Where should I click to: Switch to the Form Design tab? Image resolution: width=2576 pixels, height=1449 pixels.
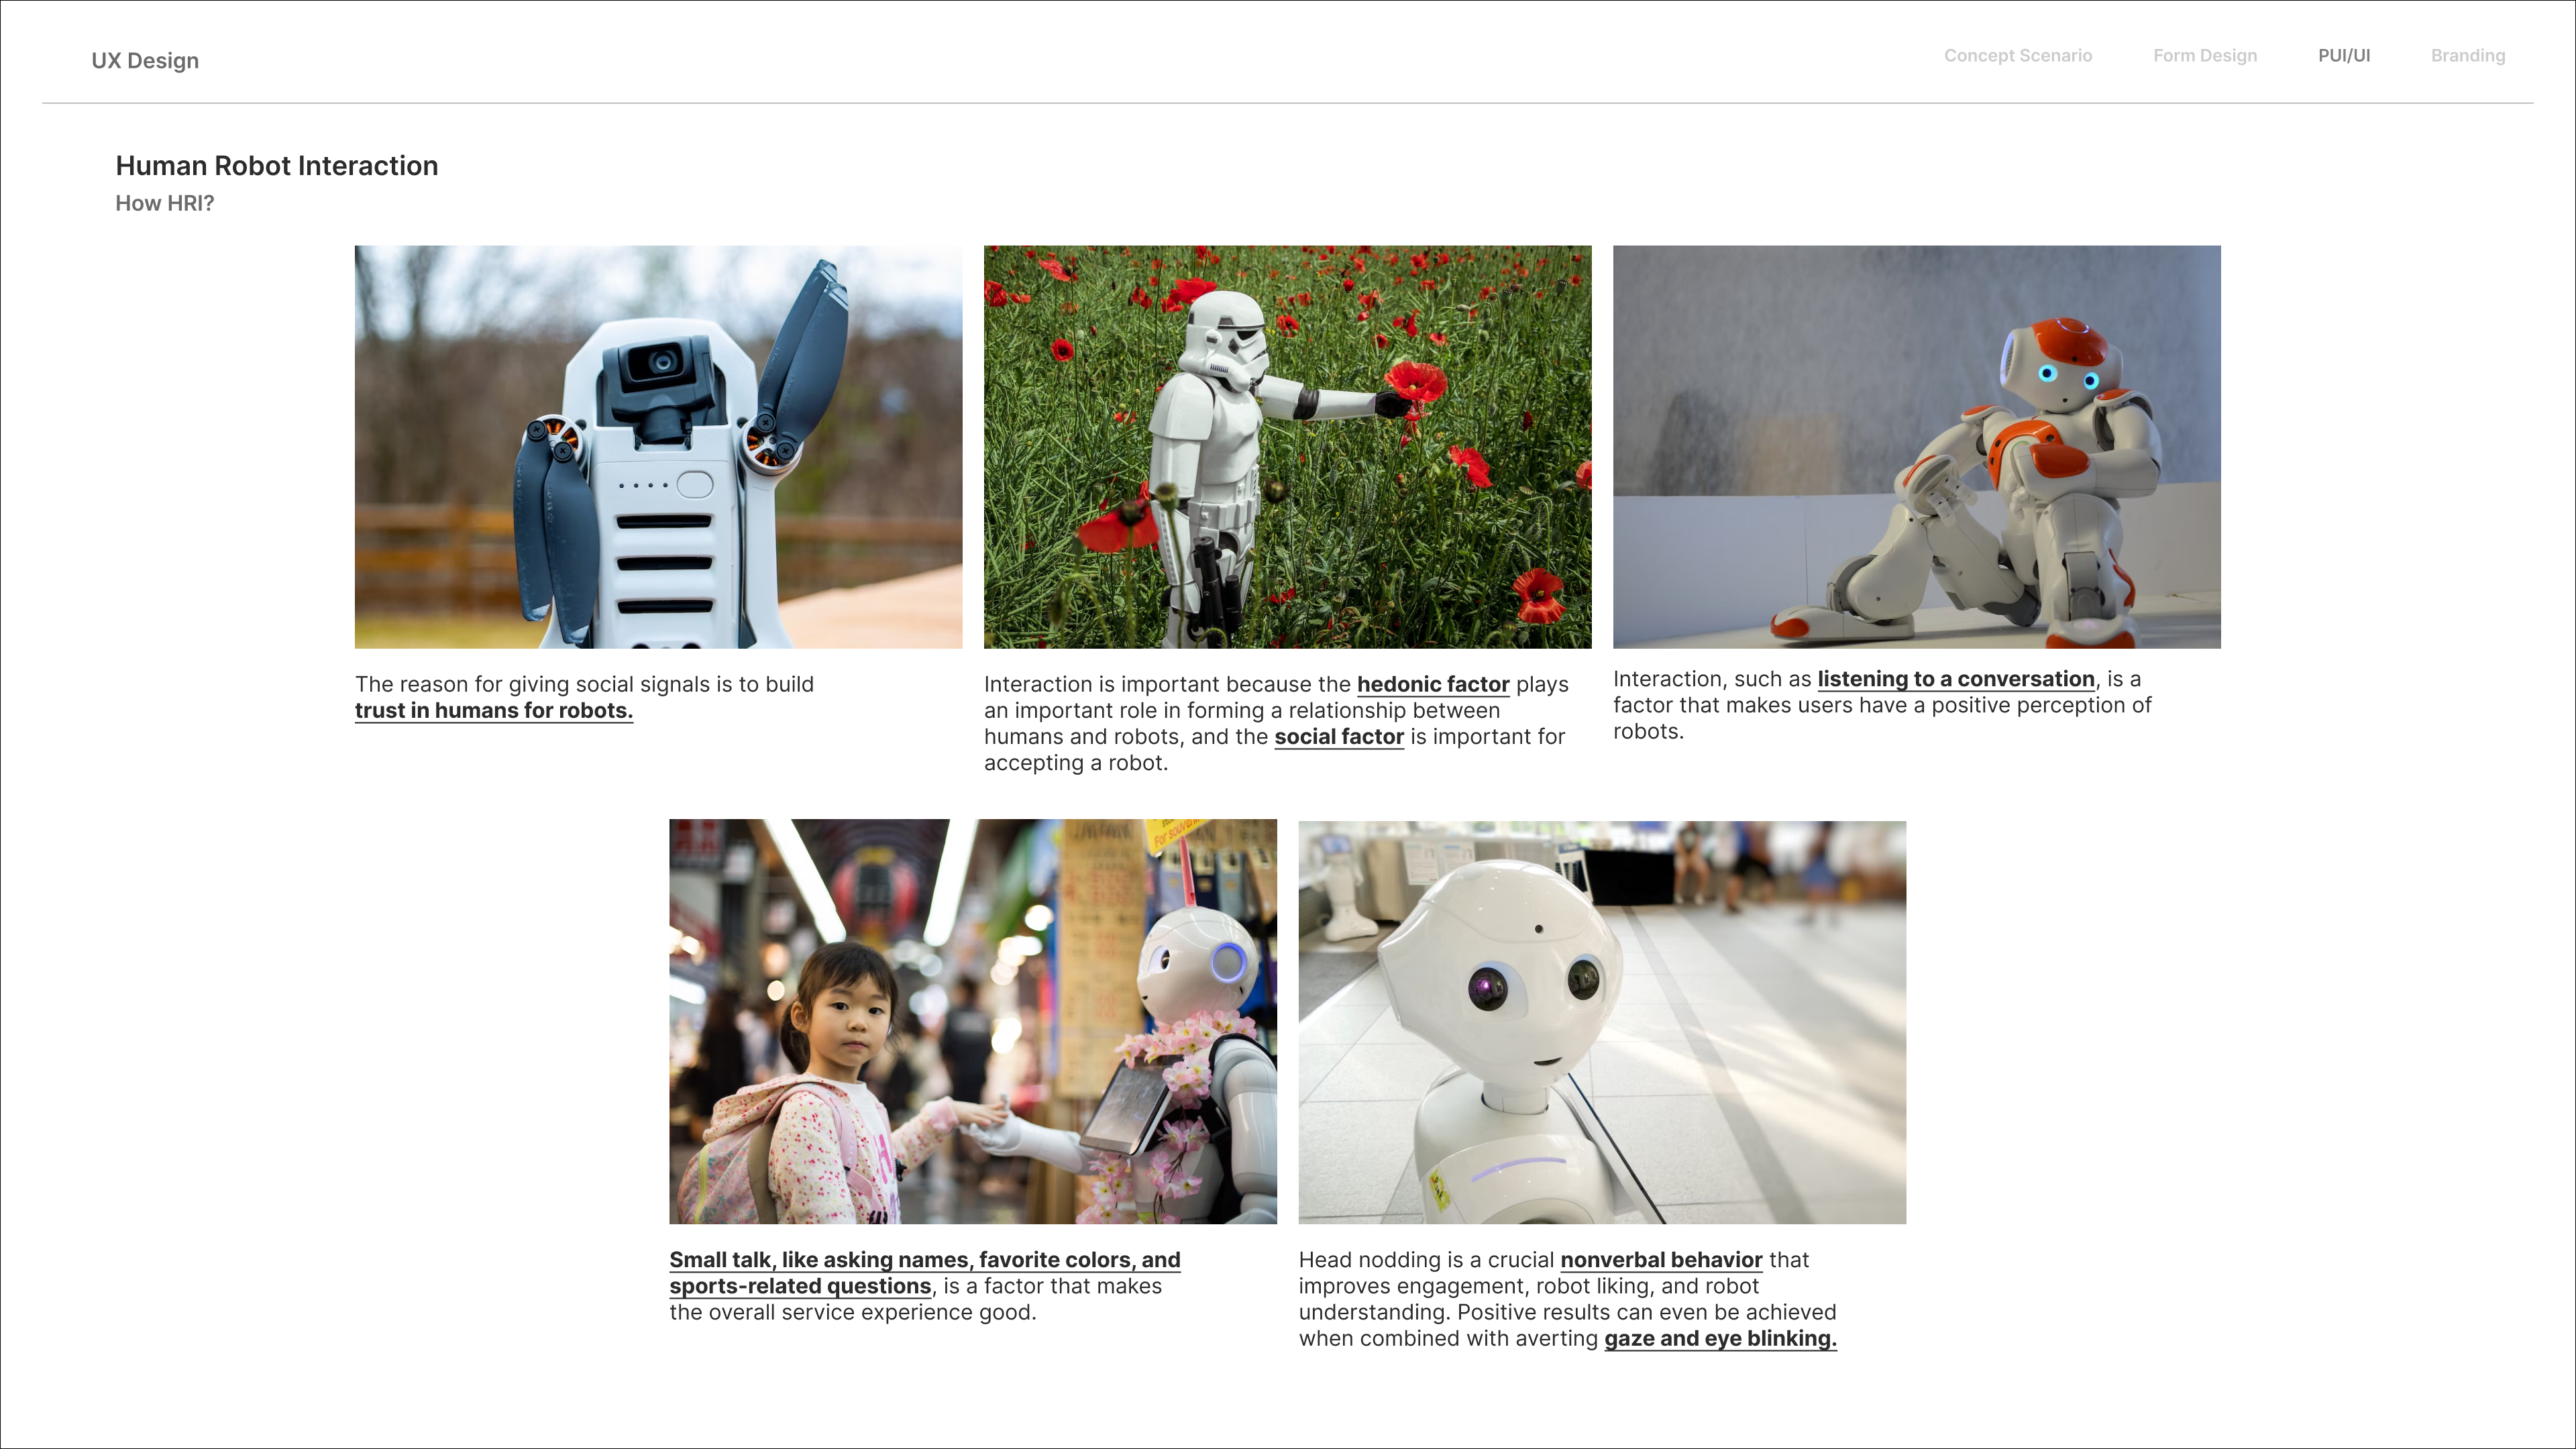[2204, 56]
